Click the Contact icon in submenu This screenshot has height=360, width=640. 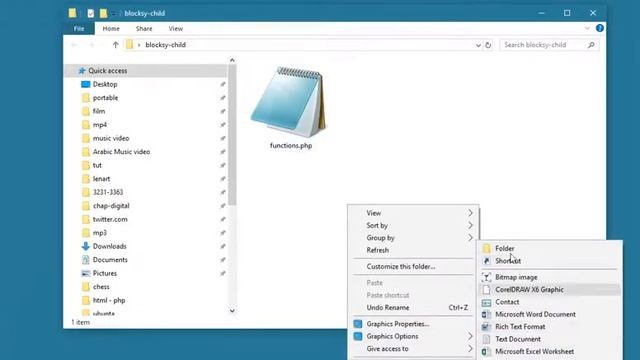(x=486, y=302)
